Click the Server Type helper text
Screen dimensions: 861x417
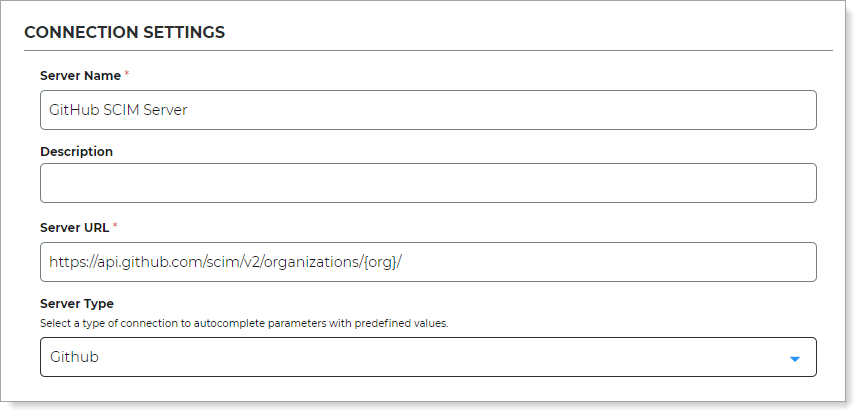point(243,323)
